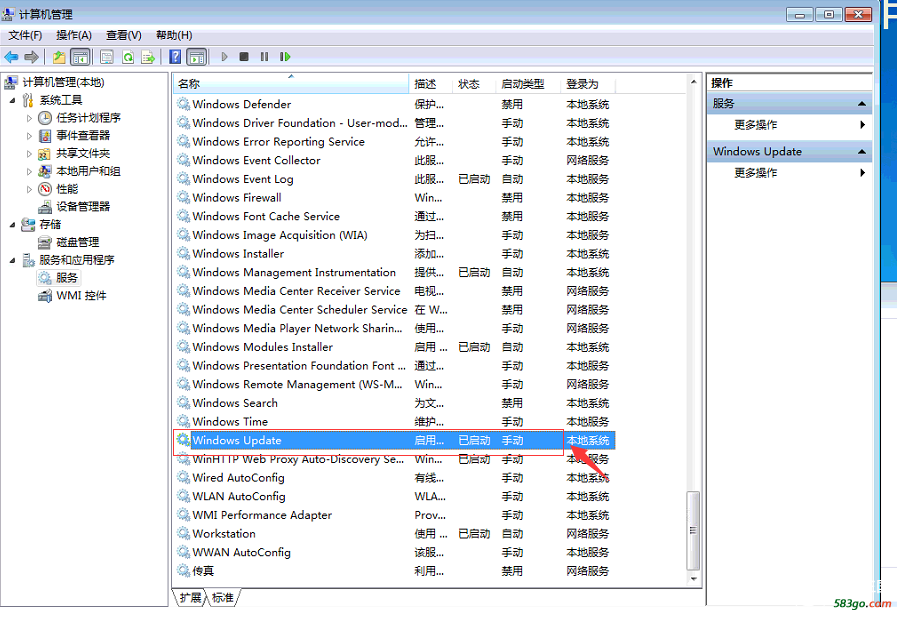Select 磁盘管理 in the tree

point(78,242)
